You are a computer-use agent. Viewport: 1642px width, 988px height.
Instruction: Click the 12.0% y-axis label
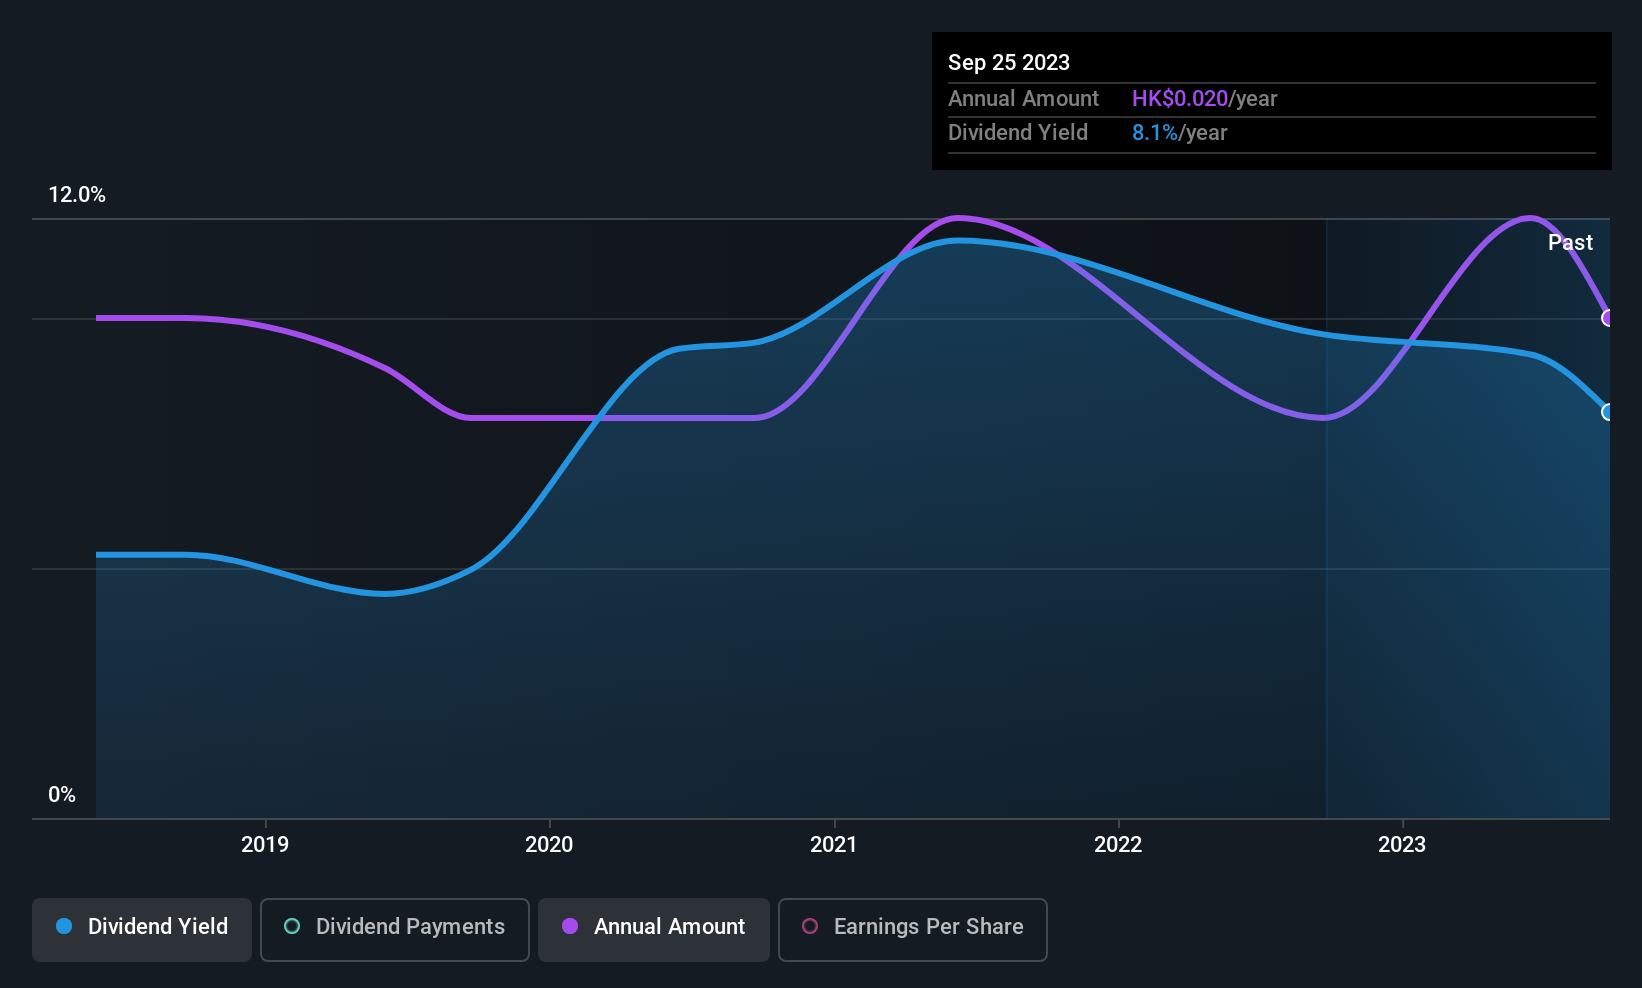click(77, 195)
